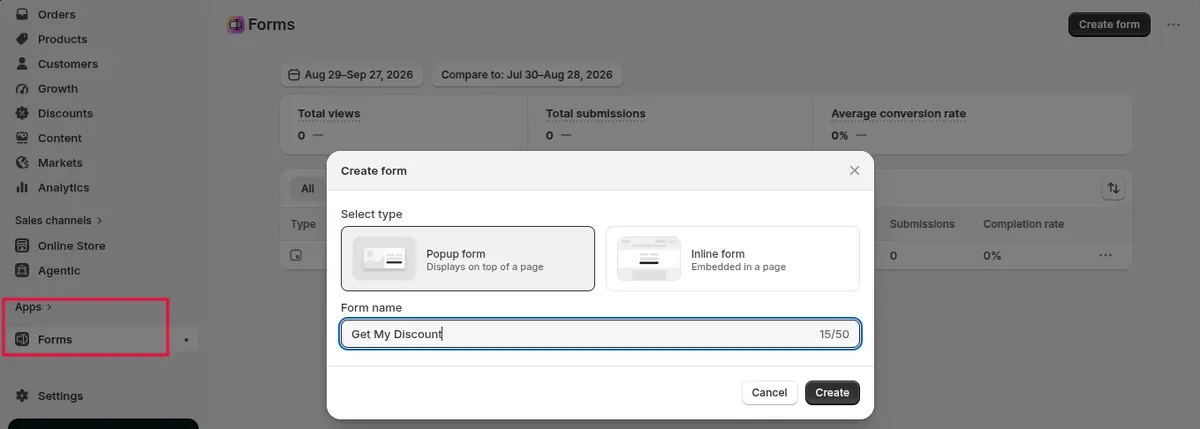This screenshot has height=429, width=1200.
Task: Click the Create button in dialog
Action: (832, 393)
